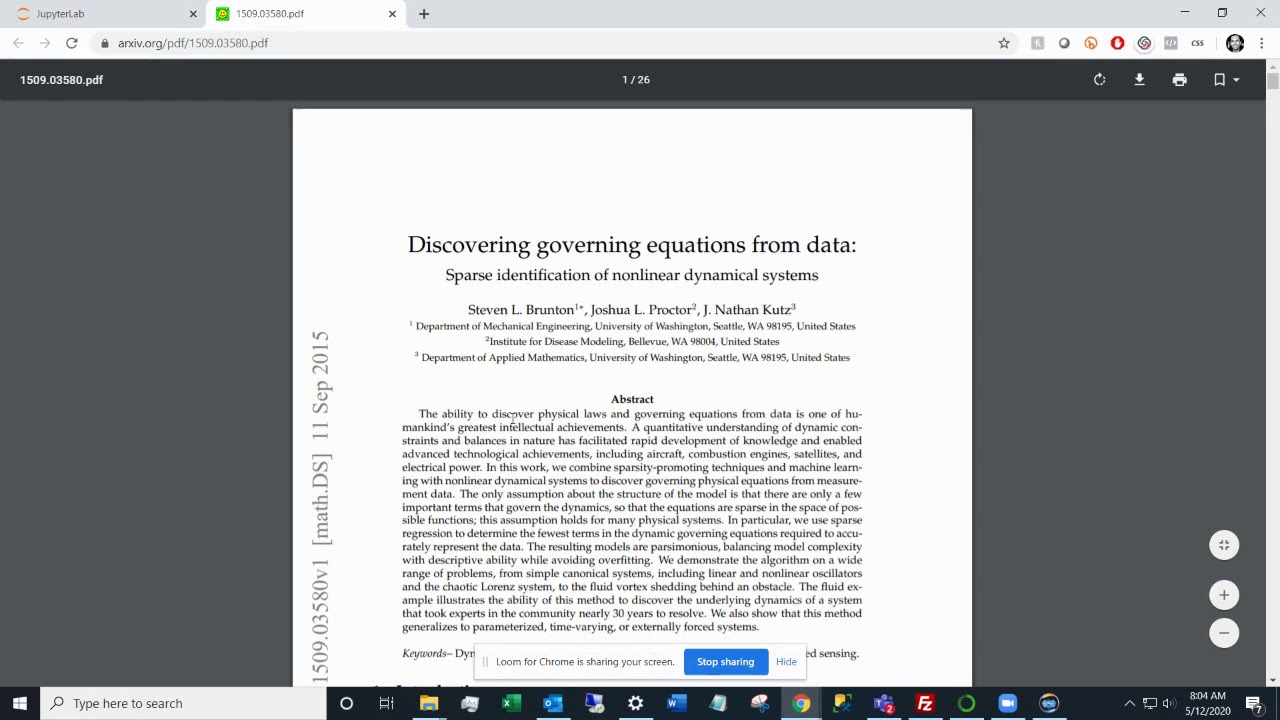Open Settings gear on taskbar

click(635, 703)
